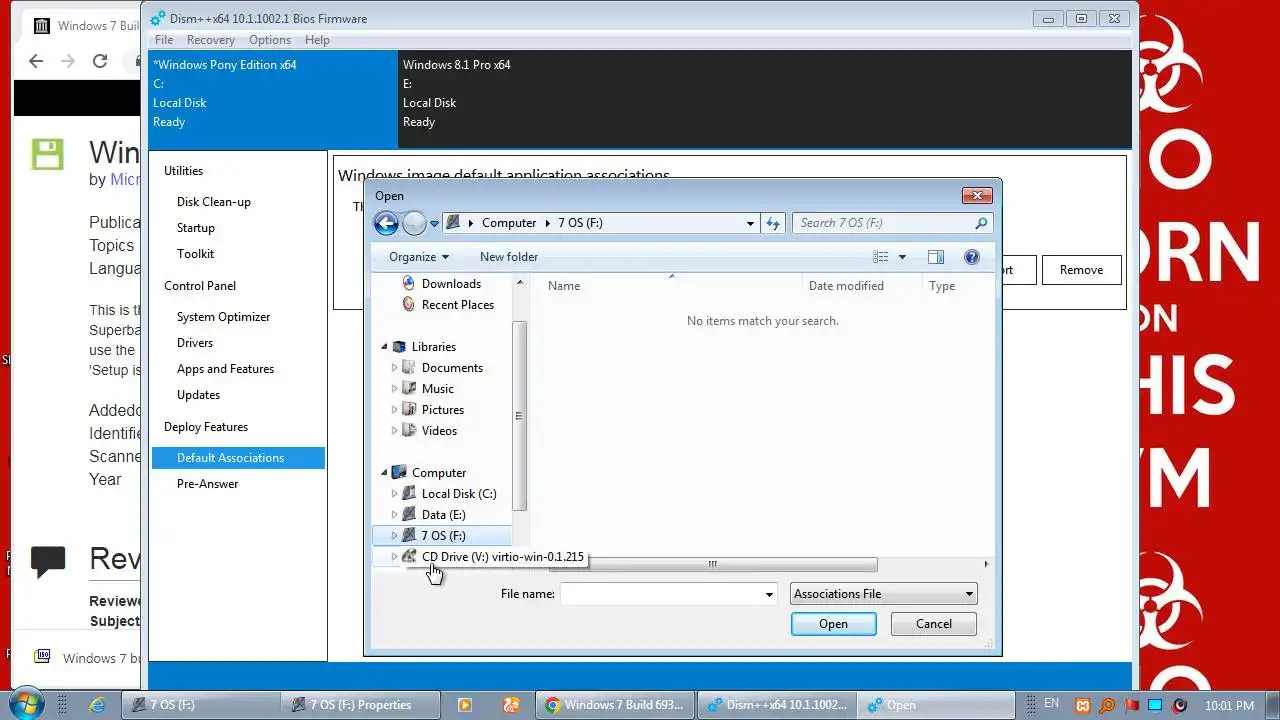Click the Cancel button in the dialog
This screenshot has height=720, width=1280.
click(x=934, y=624)
